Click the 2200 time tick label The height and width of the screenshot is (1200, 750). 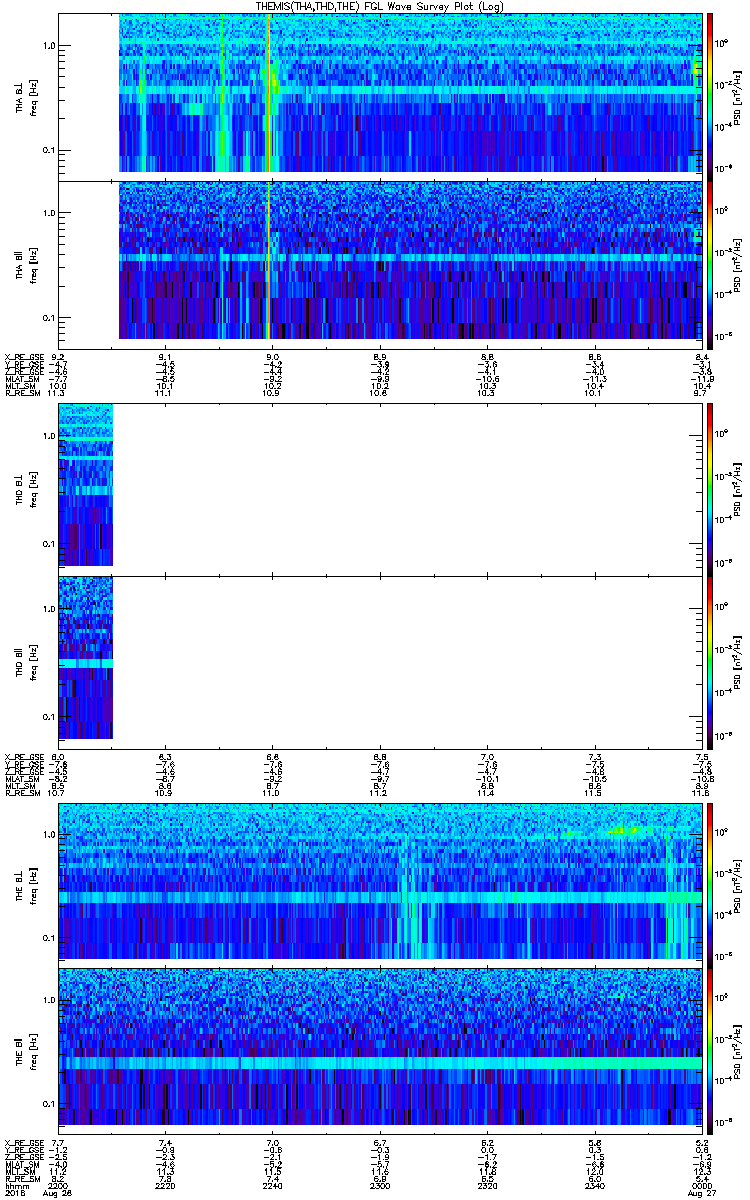[58, 1184]
